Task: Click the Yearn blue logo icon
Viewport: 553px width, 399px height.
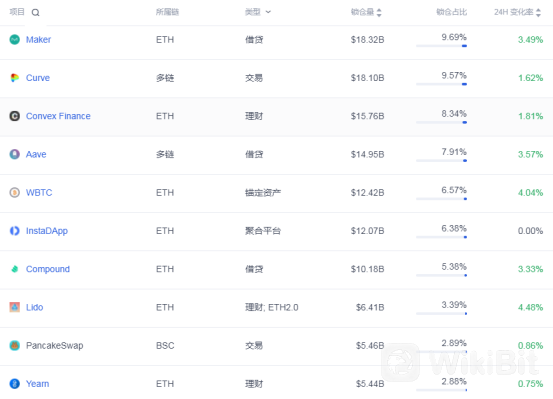Action: click(x=14, y=383)
